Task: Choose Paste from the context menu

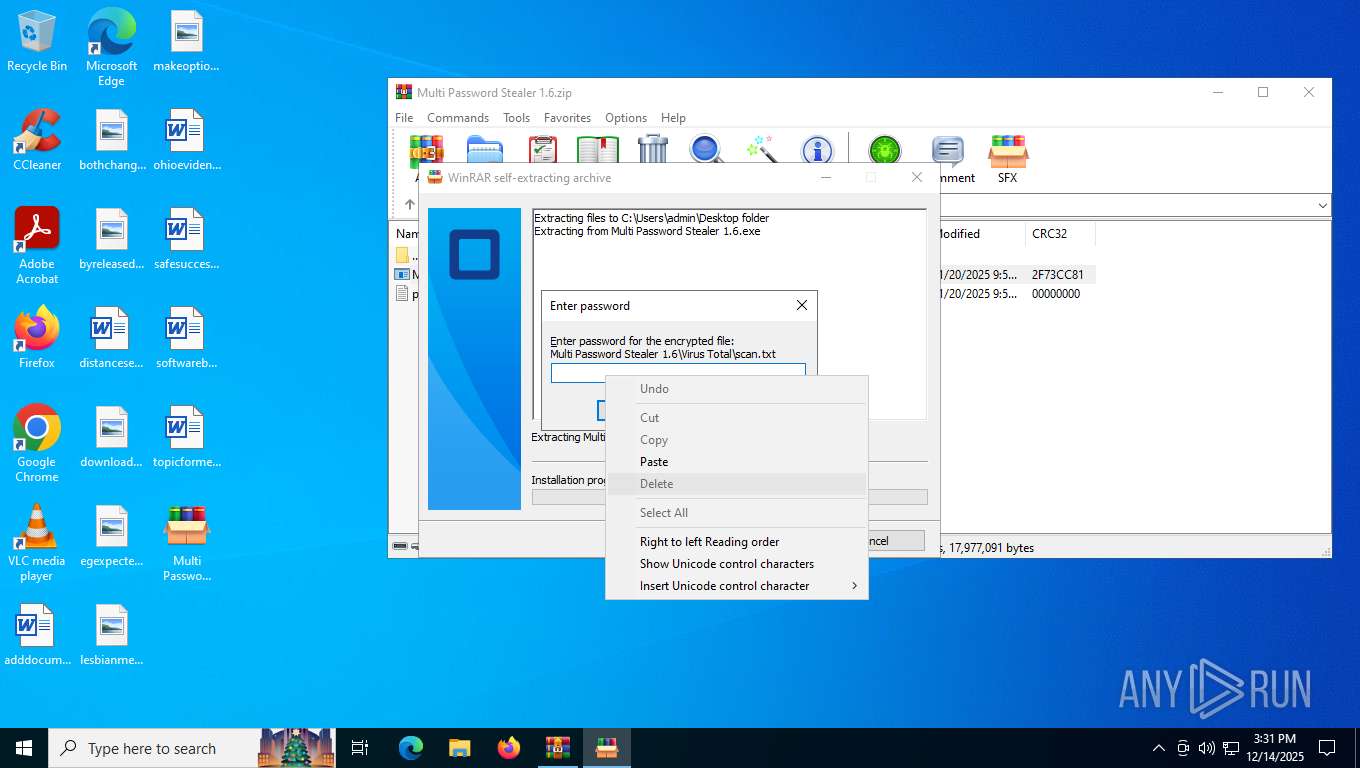Action: coord(737,462)
